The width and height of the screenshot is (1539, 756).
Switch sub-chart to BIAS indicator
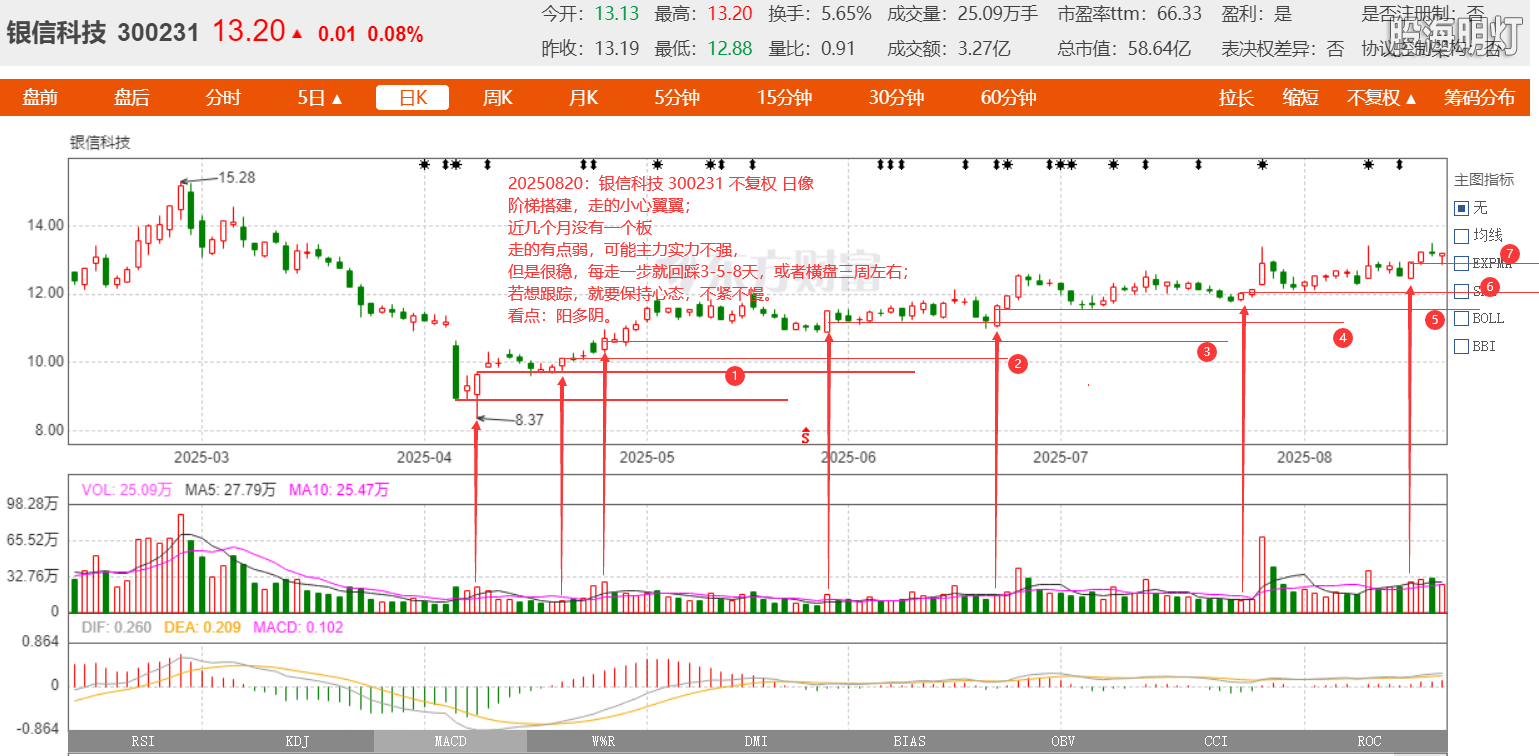coord(909,741)
